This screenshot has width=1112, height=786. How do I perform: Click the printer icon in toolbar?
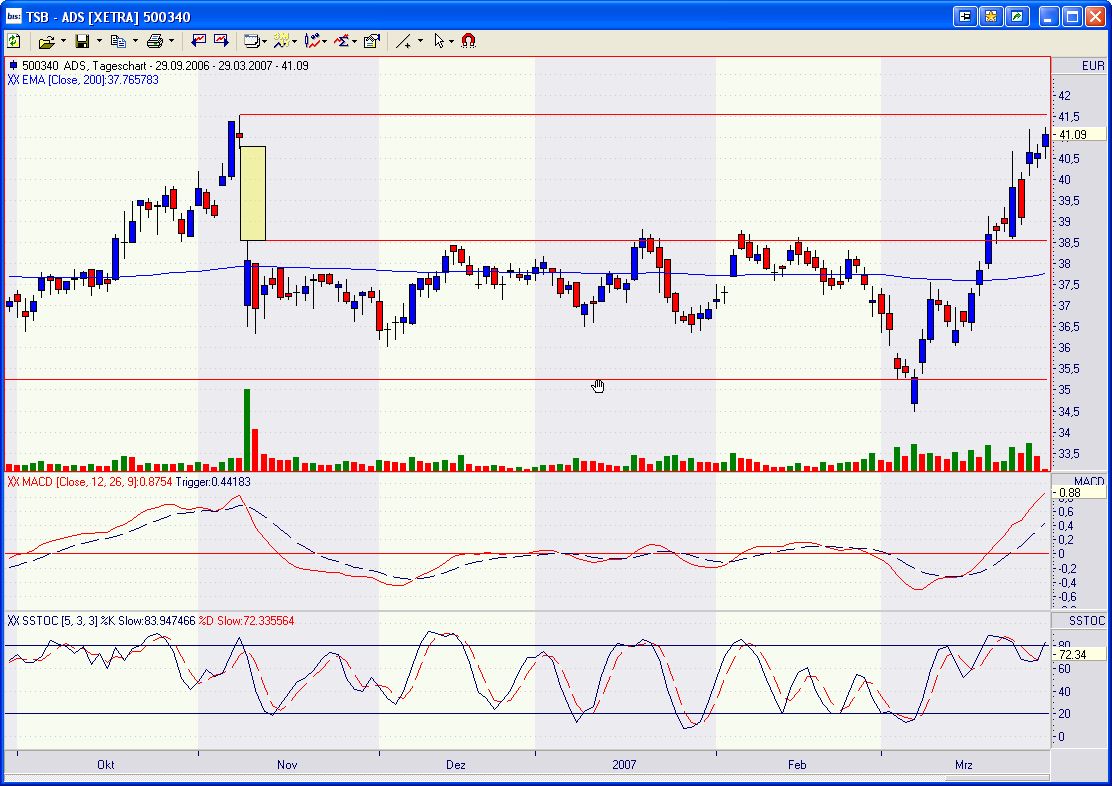[x=154, y=41]
